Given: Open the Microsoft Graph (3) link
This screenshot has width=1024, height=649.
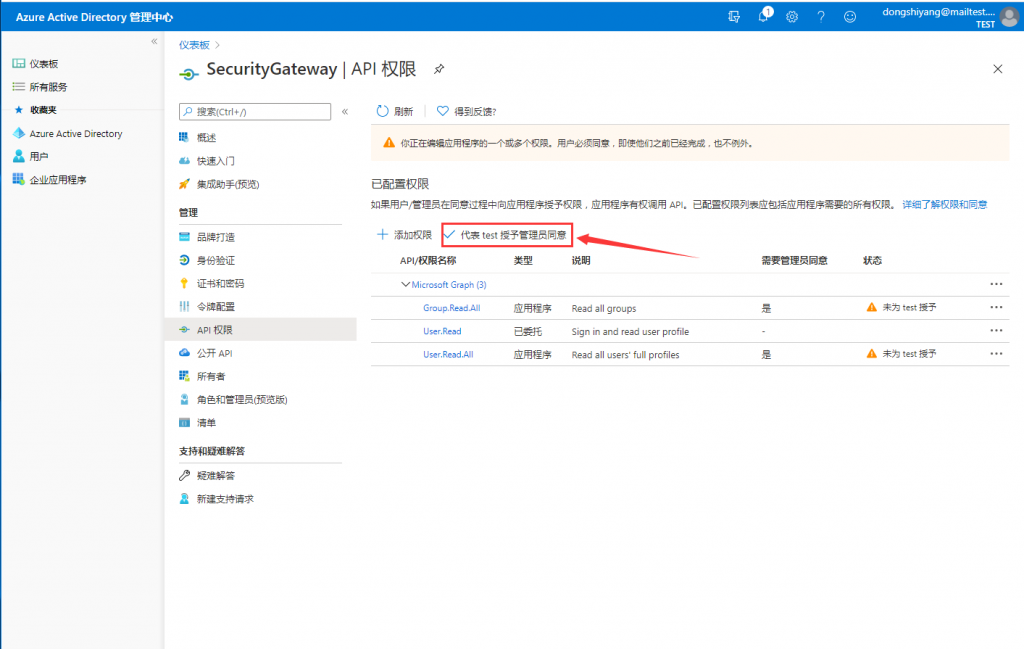Looking at the screenshot, I should tap(449, 285).
